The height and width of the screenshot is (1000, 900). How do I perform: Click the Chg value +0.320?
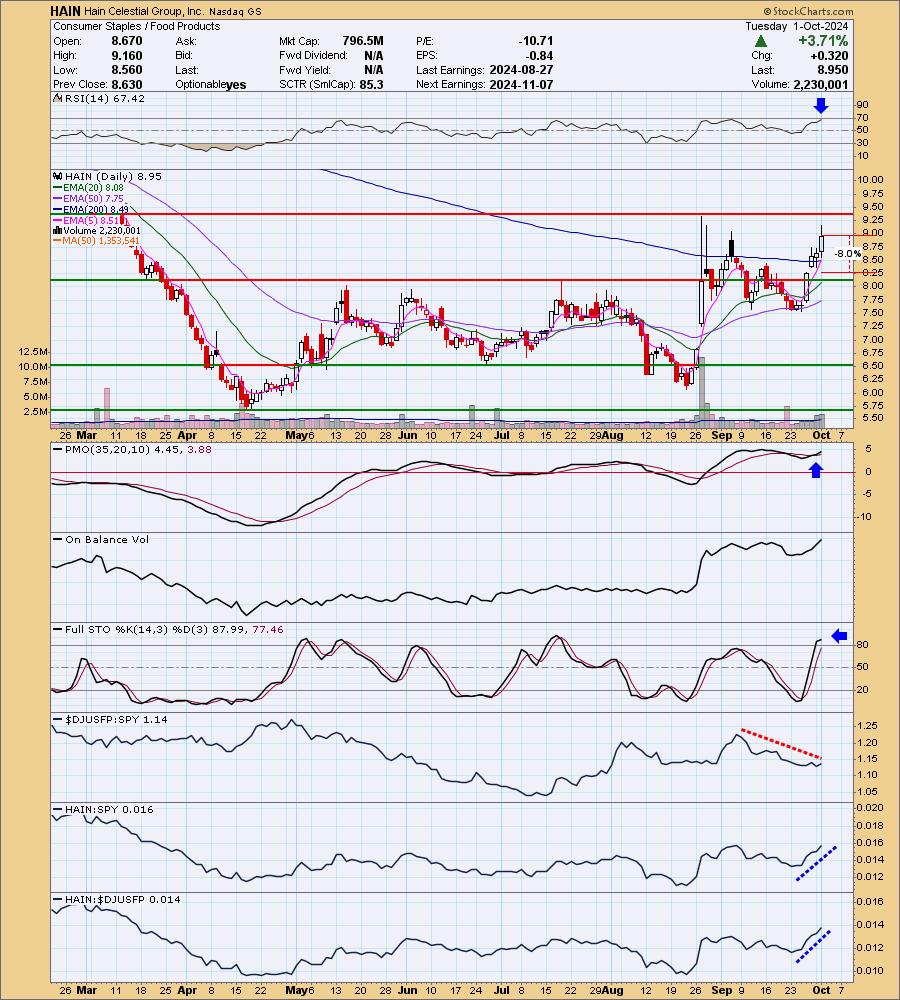829,55
